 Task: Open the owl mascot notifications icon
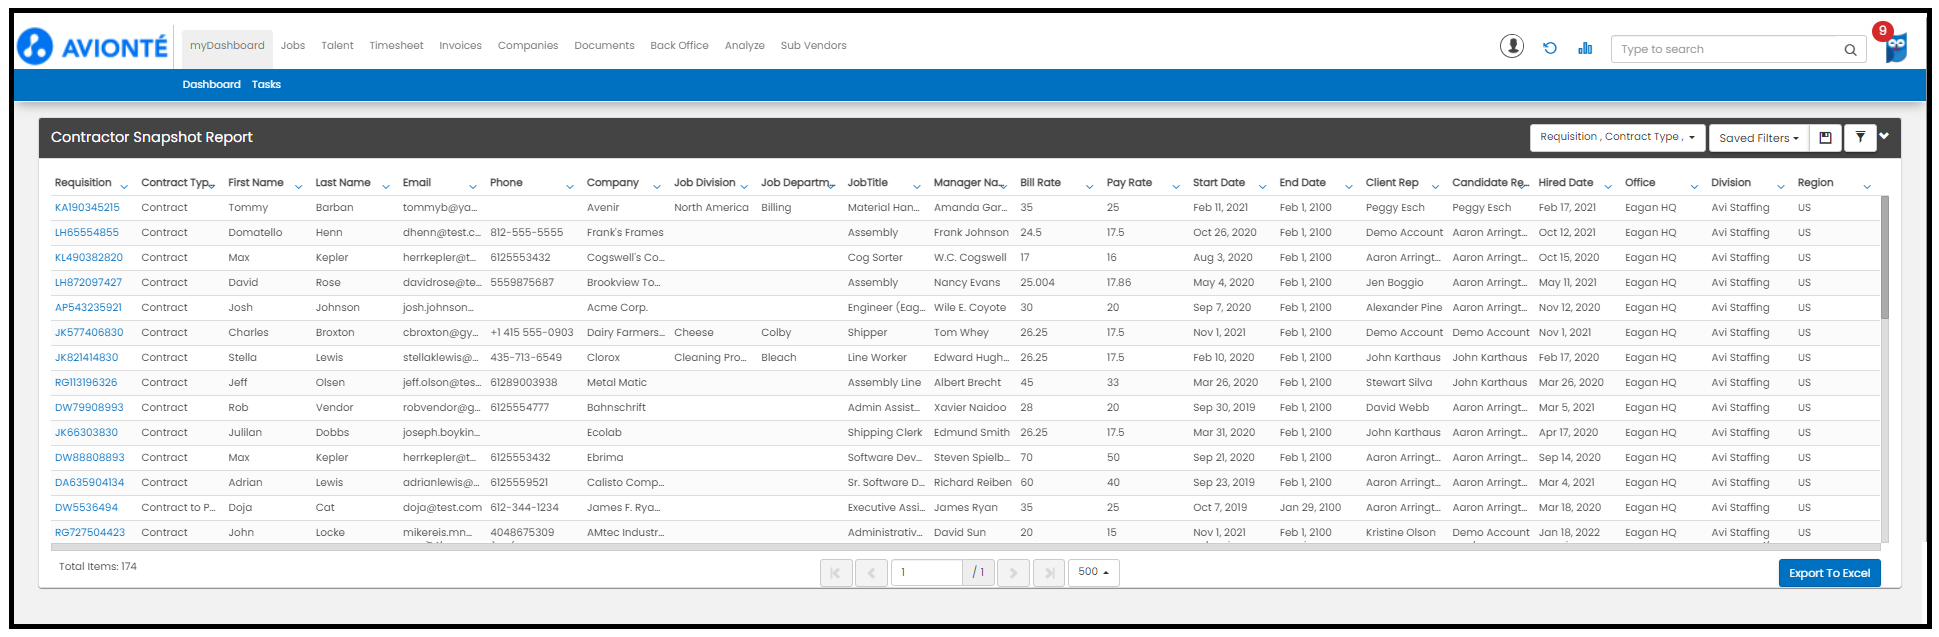pyautogui.click(x=1894, y=46)
